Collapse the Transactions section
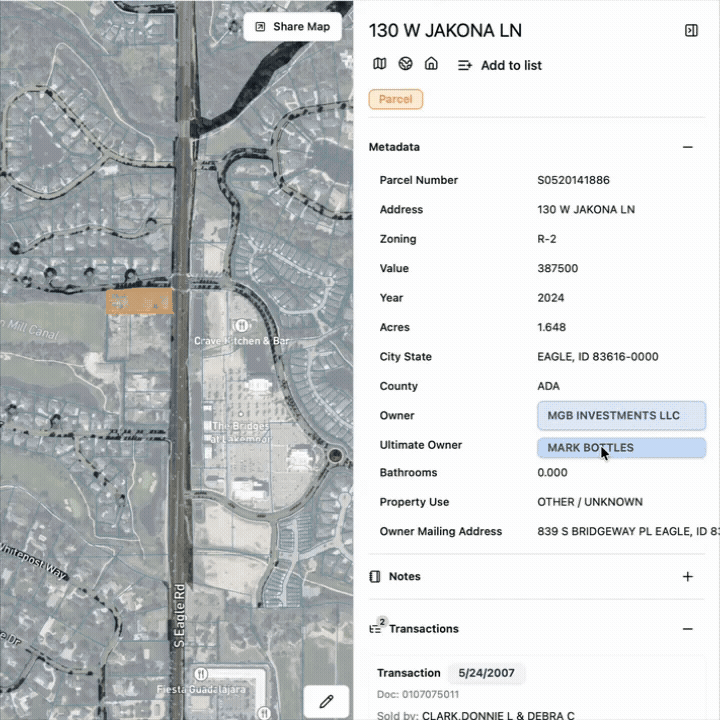This screenshot has width=720, height=720. (x=688, y=629)
